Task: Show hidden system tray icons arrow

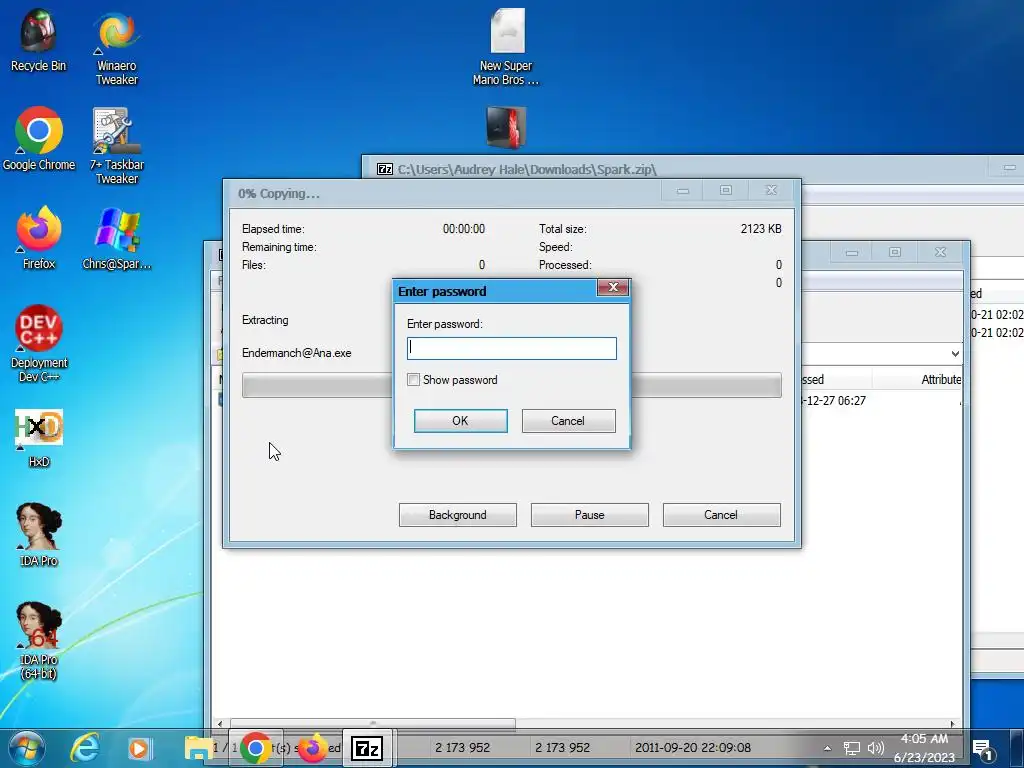Action: click(827, 748)
